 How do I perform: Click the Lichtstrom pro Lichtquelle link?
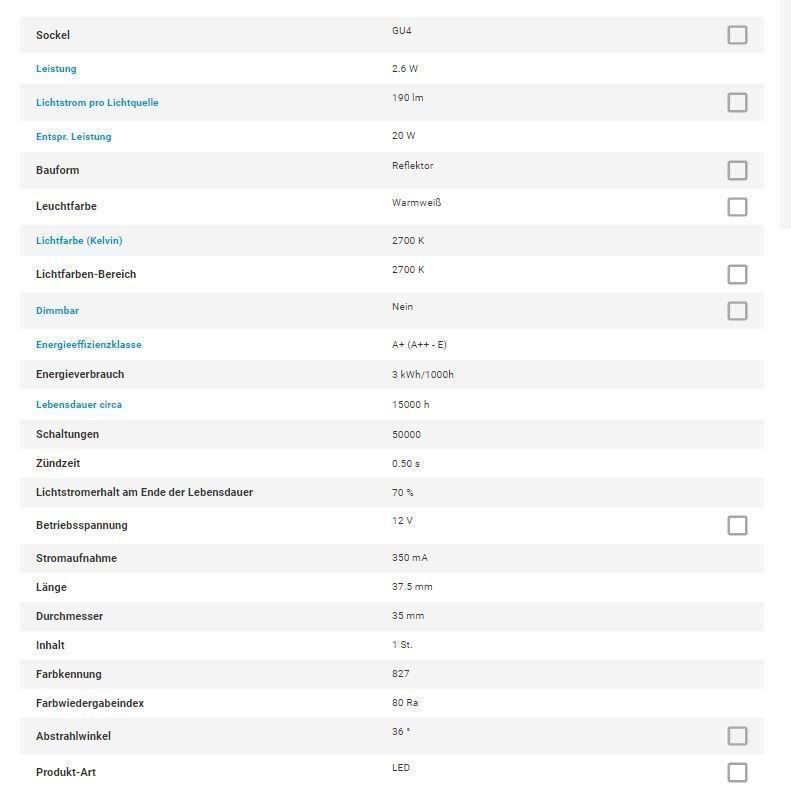pyautogui.click(x=97, y=103)
